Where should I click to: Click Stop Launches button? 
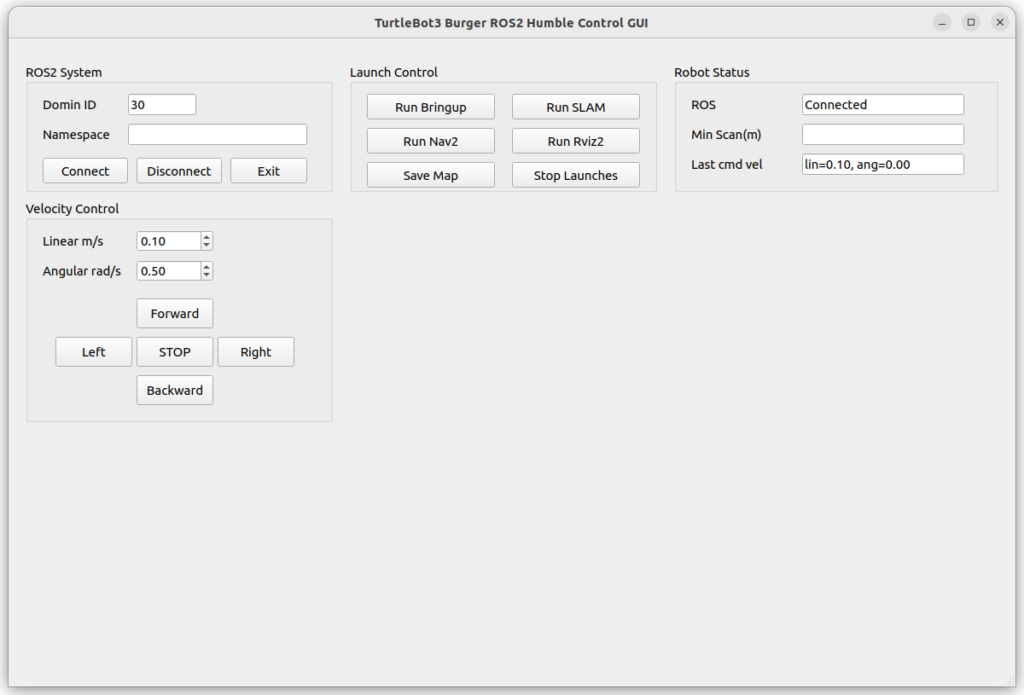click(575, 175)
